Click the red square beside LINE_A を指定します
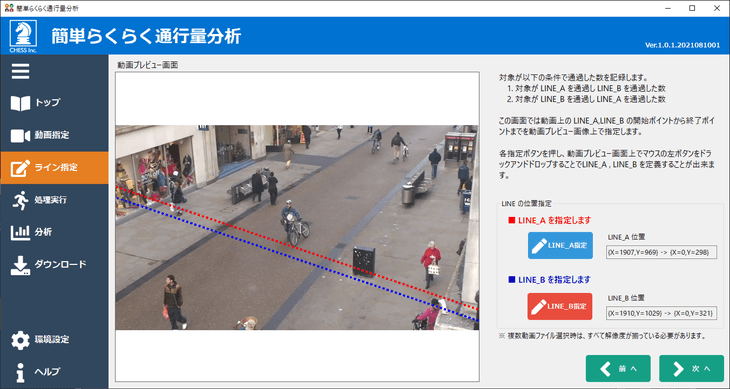Screen dimensions: 730x389 pos(512,221)
